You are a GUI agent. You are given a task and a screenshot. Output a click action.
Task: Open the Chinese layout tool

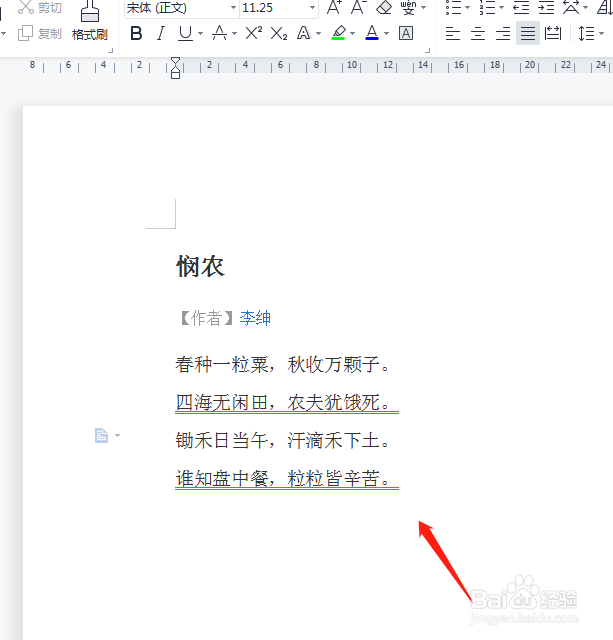(571, 7)
